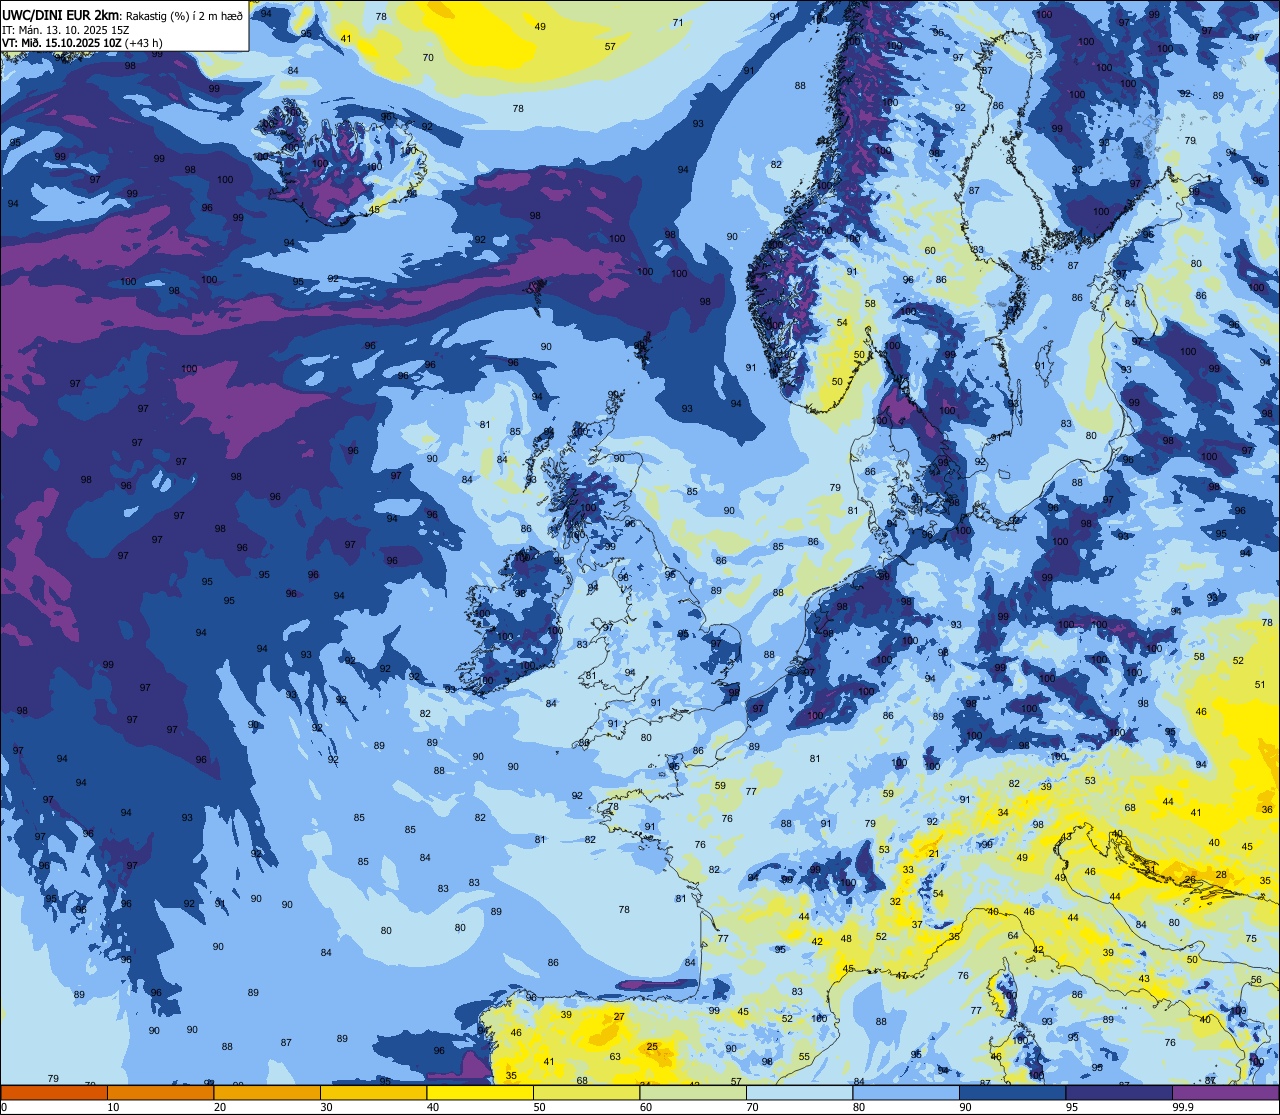Click the 95–99.9 dark navy legend swatch
The image size is (1280, 1115).
[1119, 1092]
